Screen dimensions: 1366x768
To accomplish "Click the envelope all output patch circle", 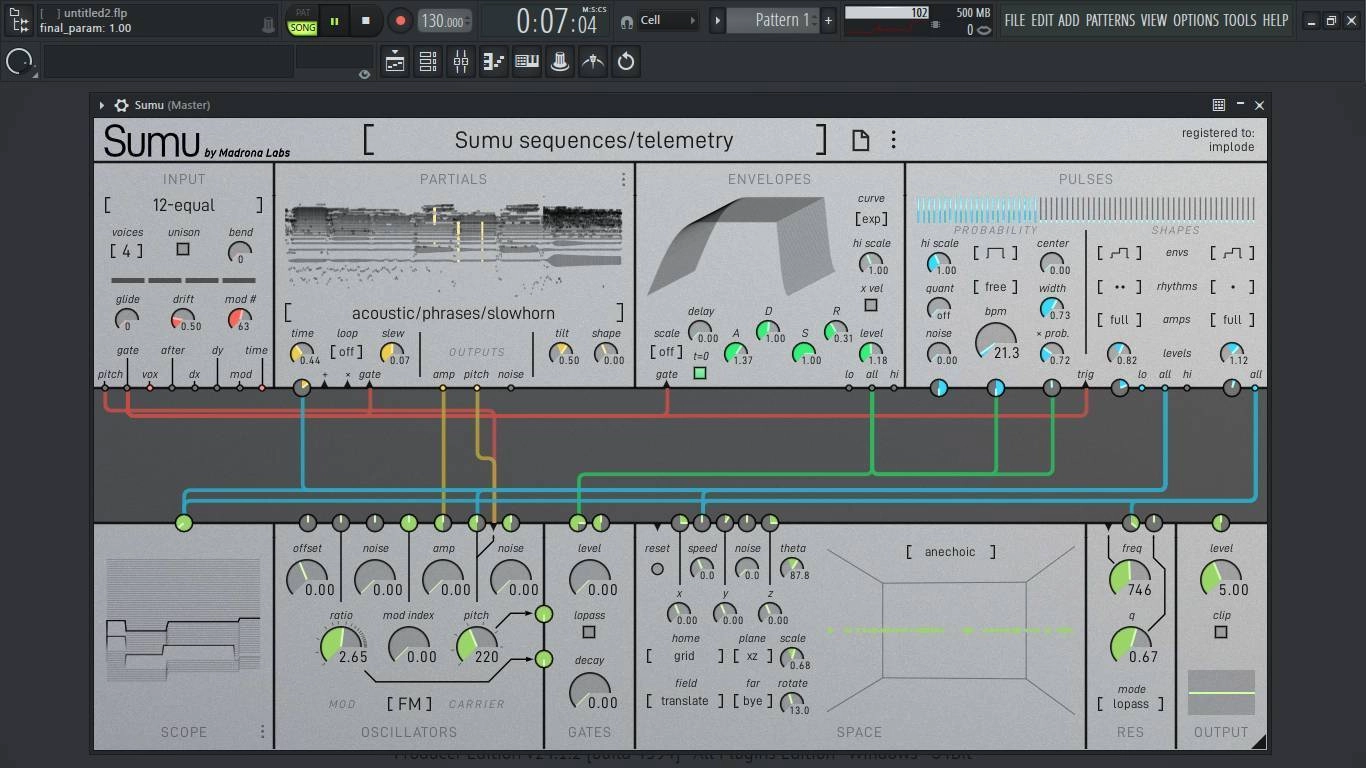I will [x=872, y=388].
